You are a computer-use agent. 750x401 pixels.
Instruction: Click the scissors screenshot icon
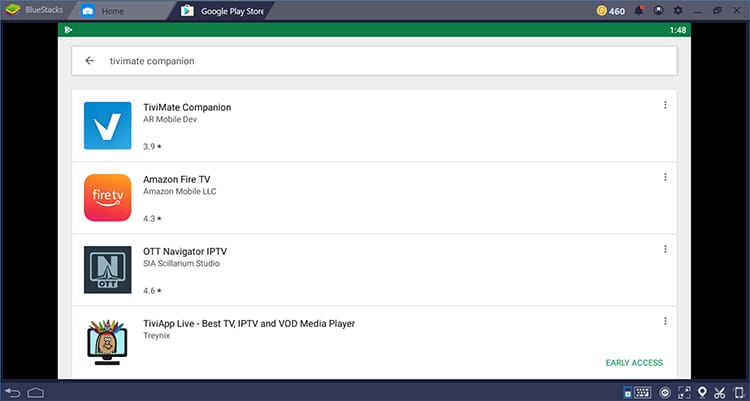pos(719,392)
